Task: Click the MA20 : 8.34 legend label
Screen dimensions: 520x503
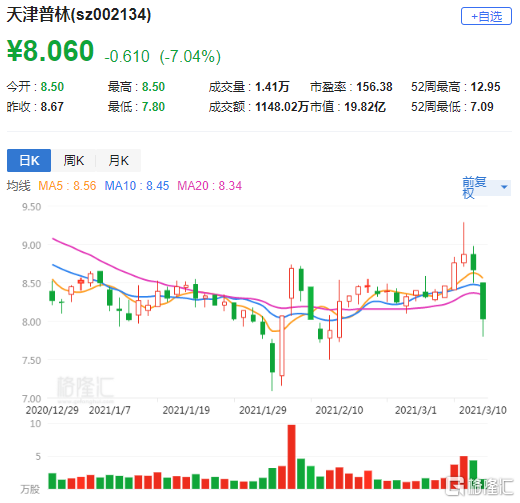Action: pyautogui.click(x=210, y=186)
